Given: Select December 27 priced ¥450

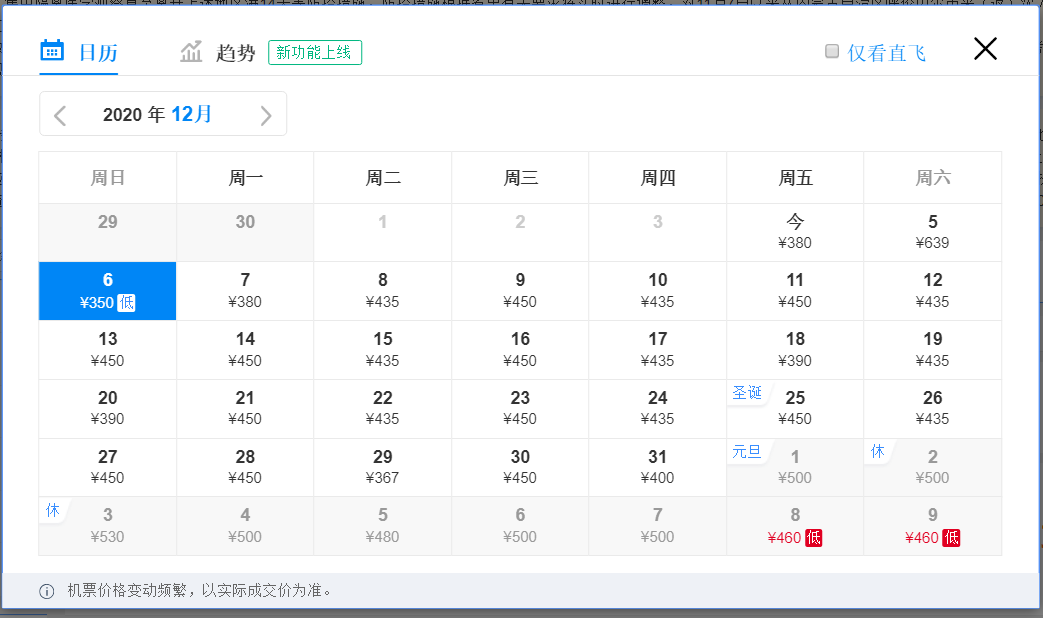Looking at the screenshot, I should [108, 467].
